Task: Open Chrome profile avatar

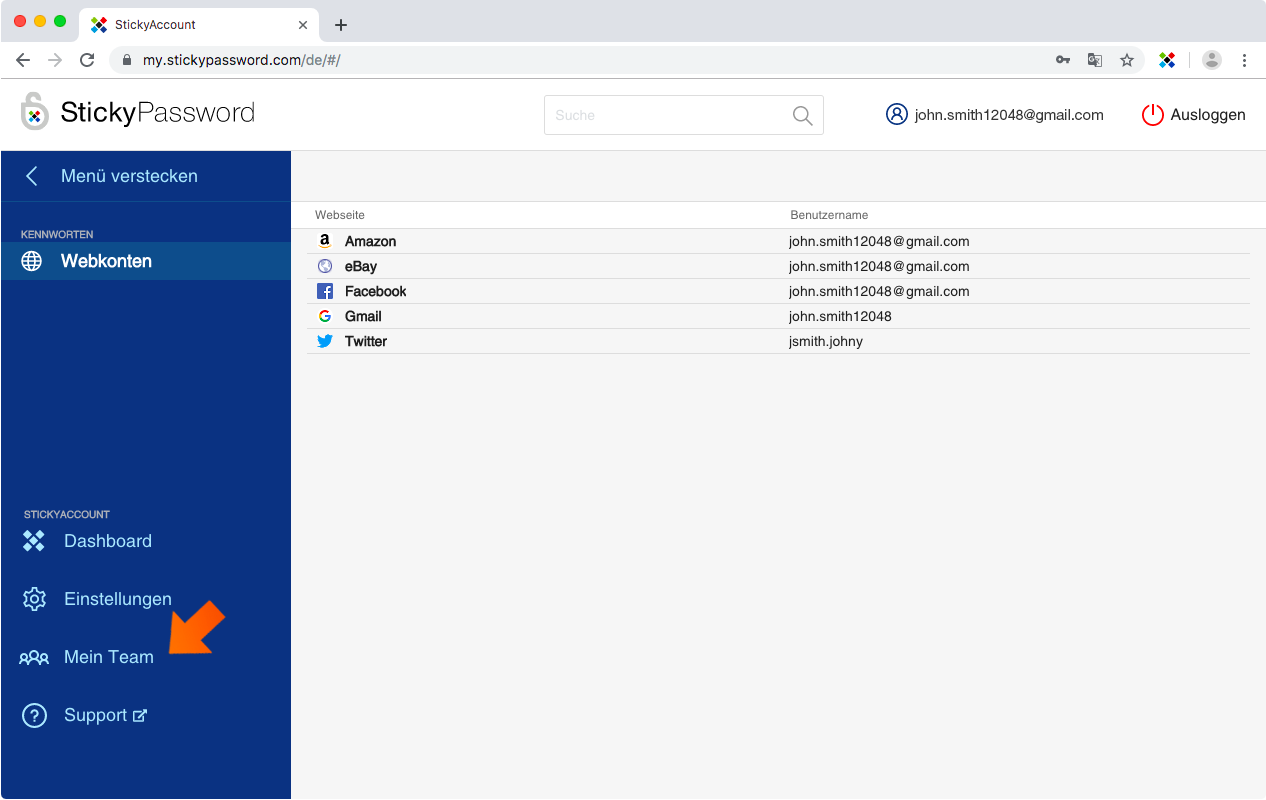Action: click(1212, 60)
